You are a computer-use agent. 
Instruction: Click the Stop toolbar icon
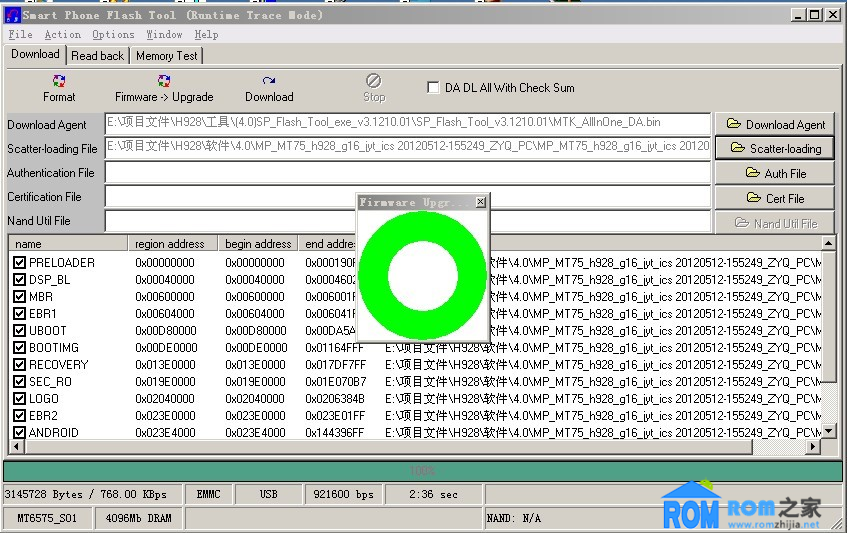click(373, 88)
